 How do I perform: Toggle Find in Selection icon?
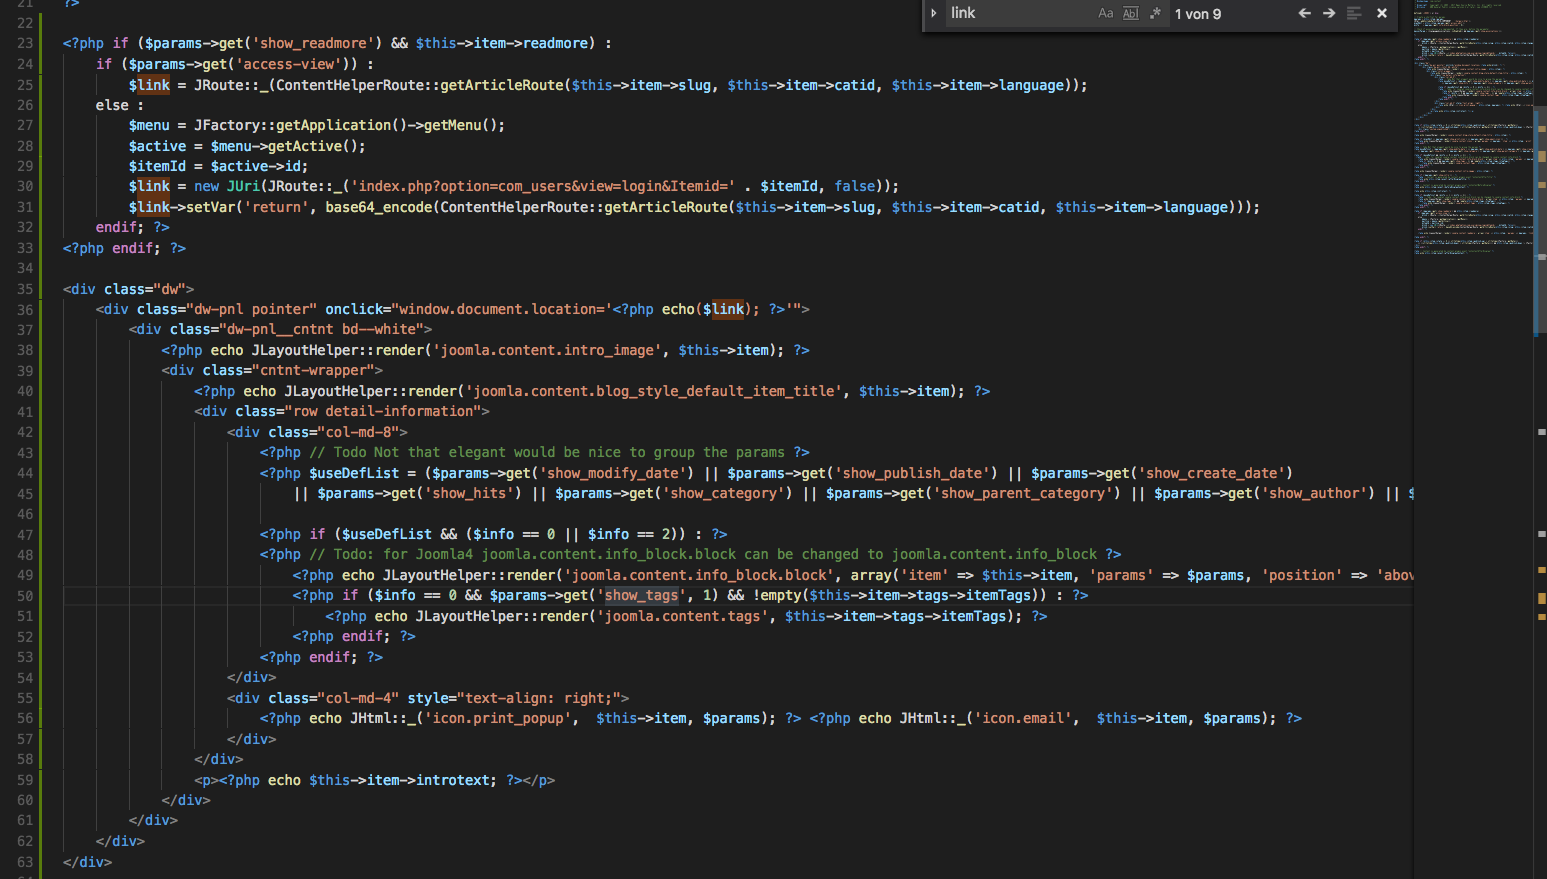click(x=1354, y=13)
